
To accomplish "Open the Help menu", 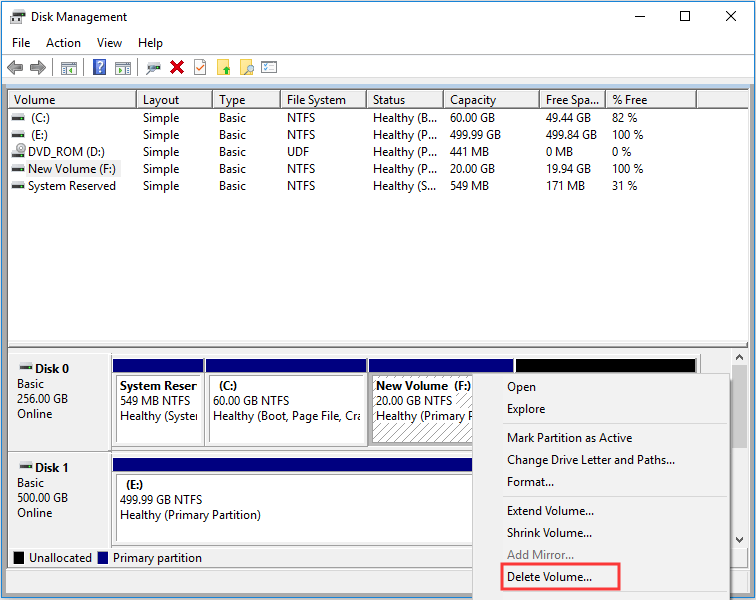I will pos(150,43).
